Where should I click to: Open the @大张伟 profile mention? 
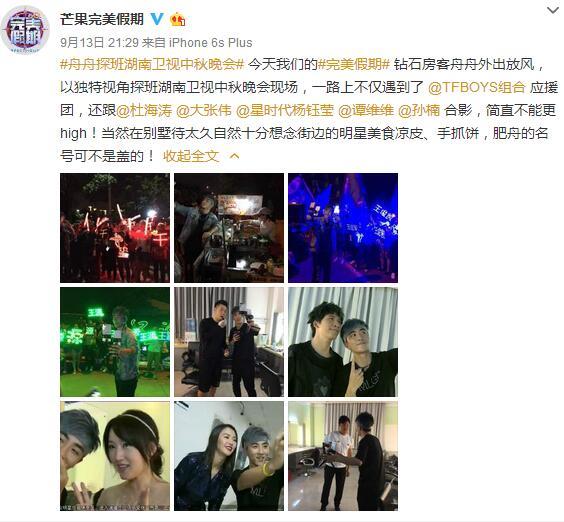pyautogui.click(x=204, y=110)
